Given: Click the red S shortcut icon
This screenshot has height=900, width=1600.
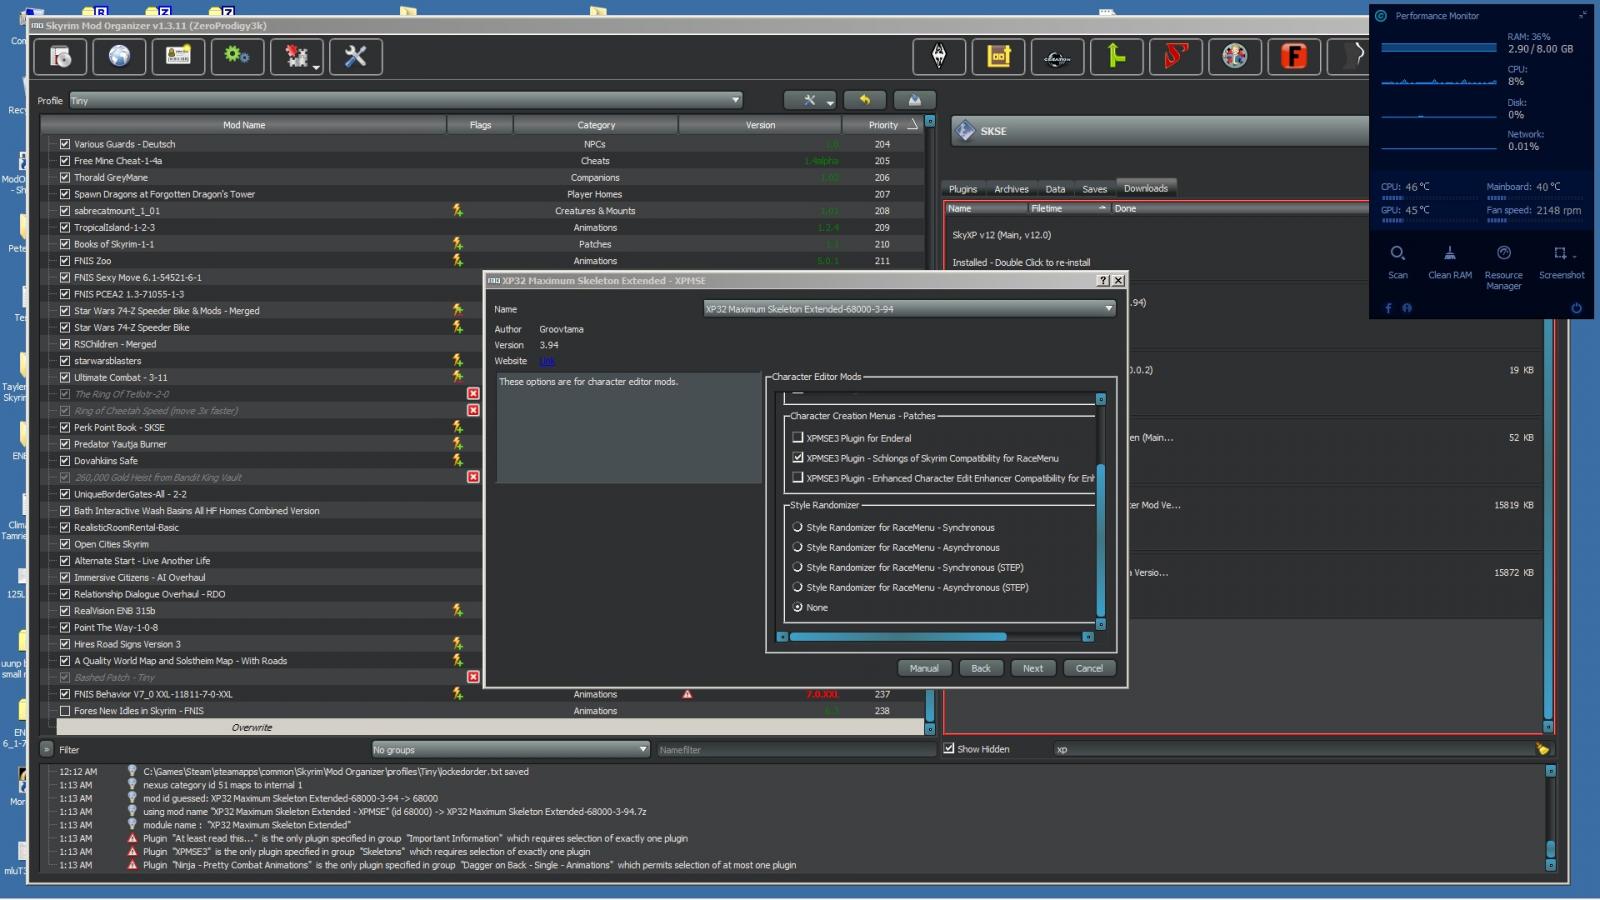Looking at the screenshot, I should (x=1175, y=57).
